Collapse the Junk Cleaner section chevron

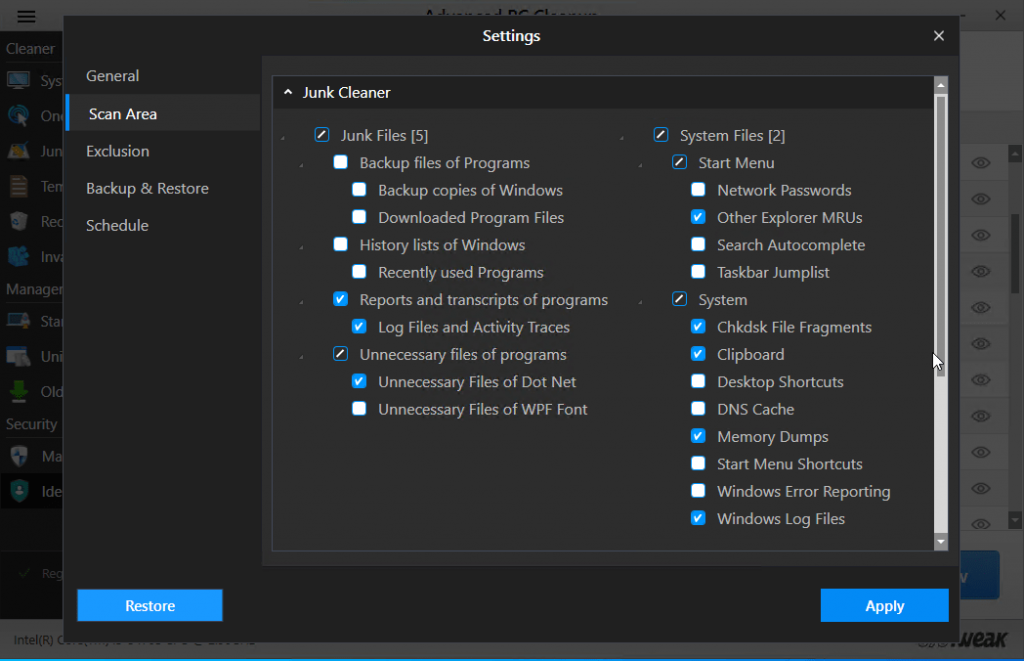click(x=288, y=92)
